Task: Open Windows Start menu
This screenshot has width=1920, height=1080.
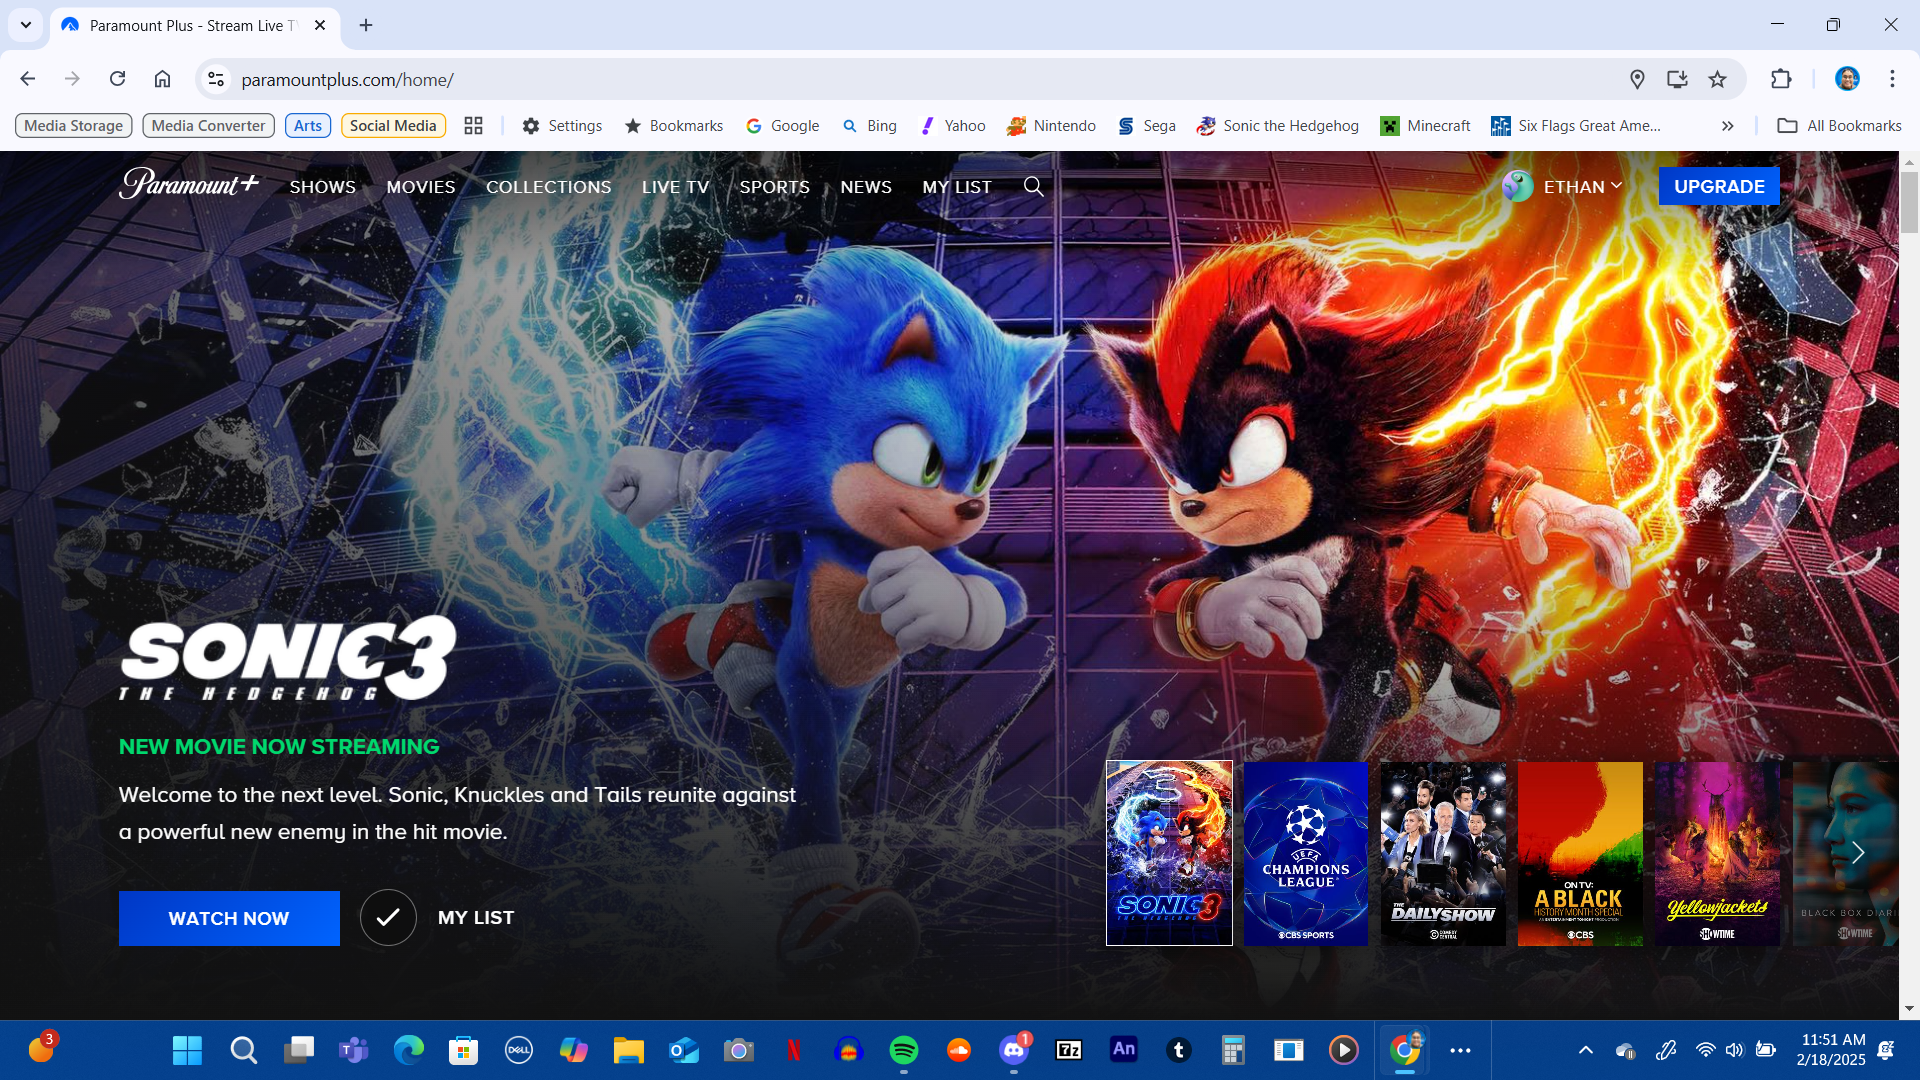Action: click(187, 1050)
